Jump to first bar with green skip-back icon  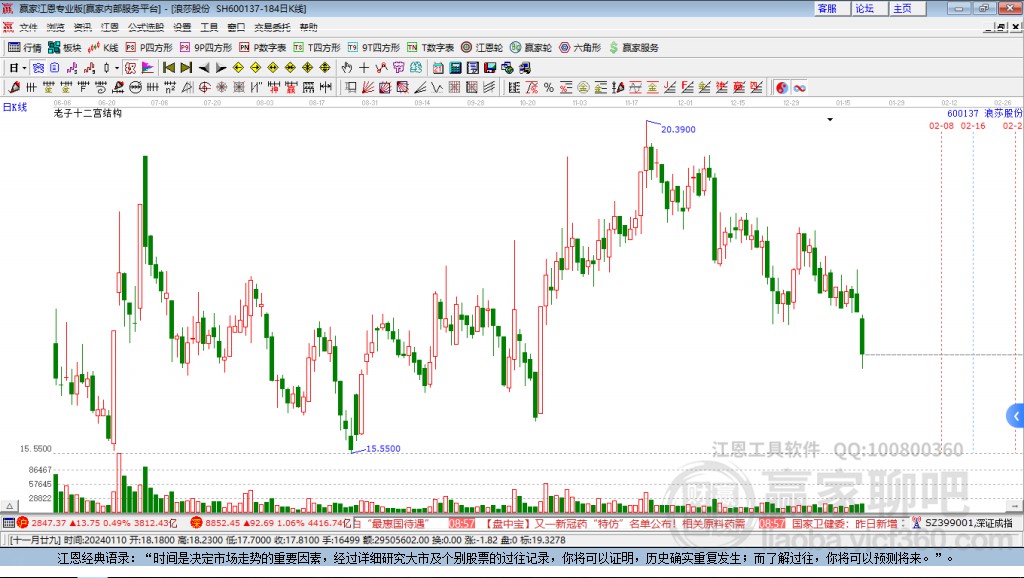168,68
